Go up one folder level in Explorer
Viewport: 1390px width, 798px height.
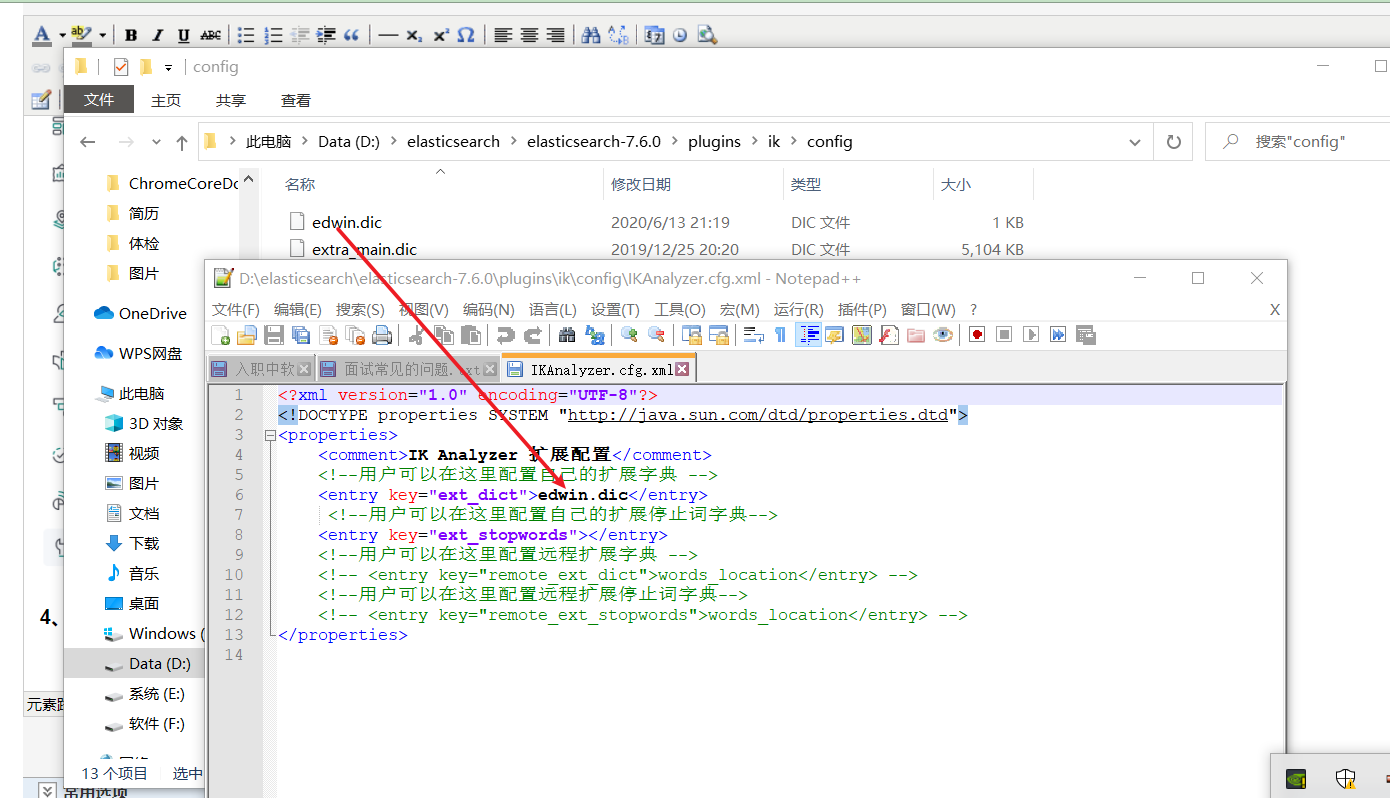[182, 142]
